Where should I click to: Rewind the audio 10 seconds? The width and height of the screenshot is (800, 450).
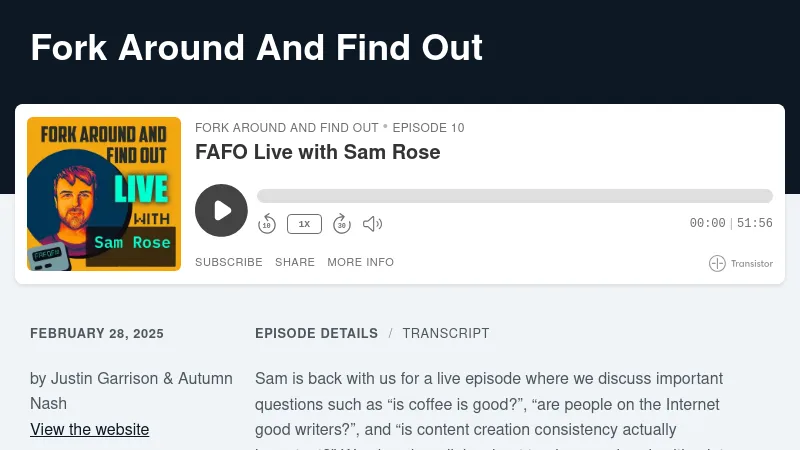point(267,224)
